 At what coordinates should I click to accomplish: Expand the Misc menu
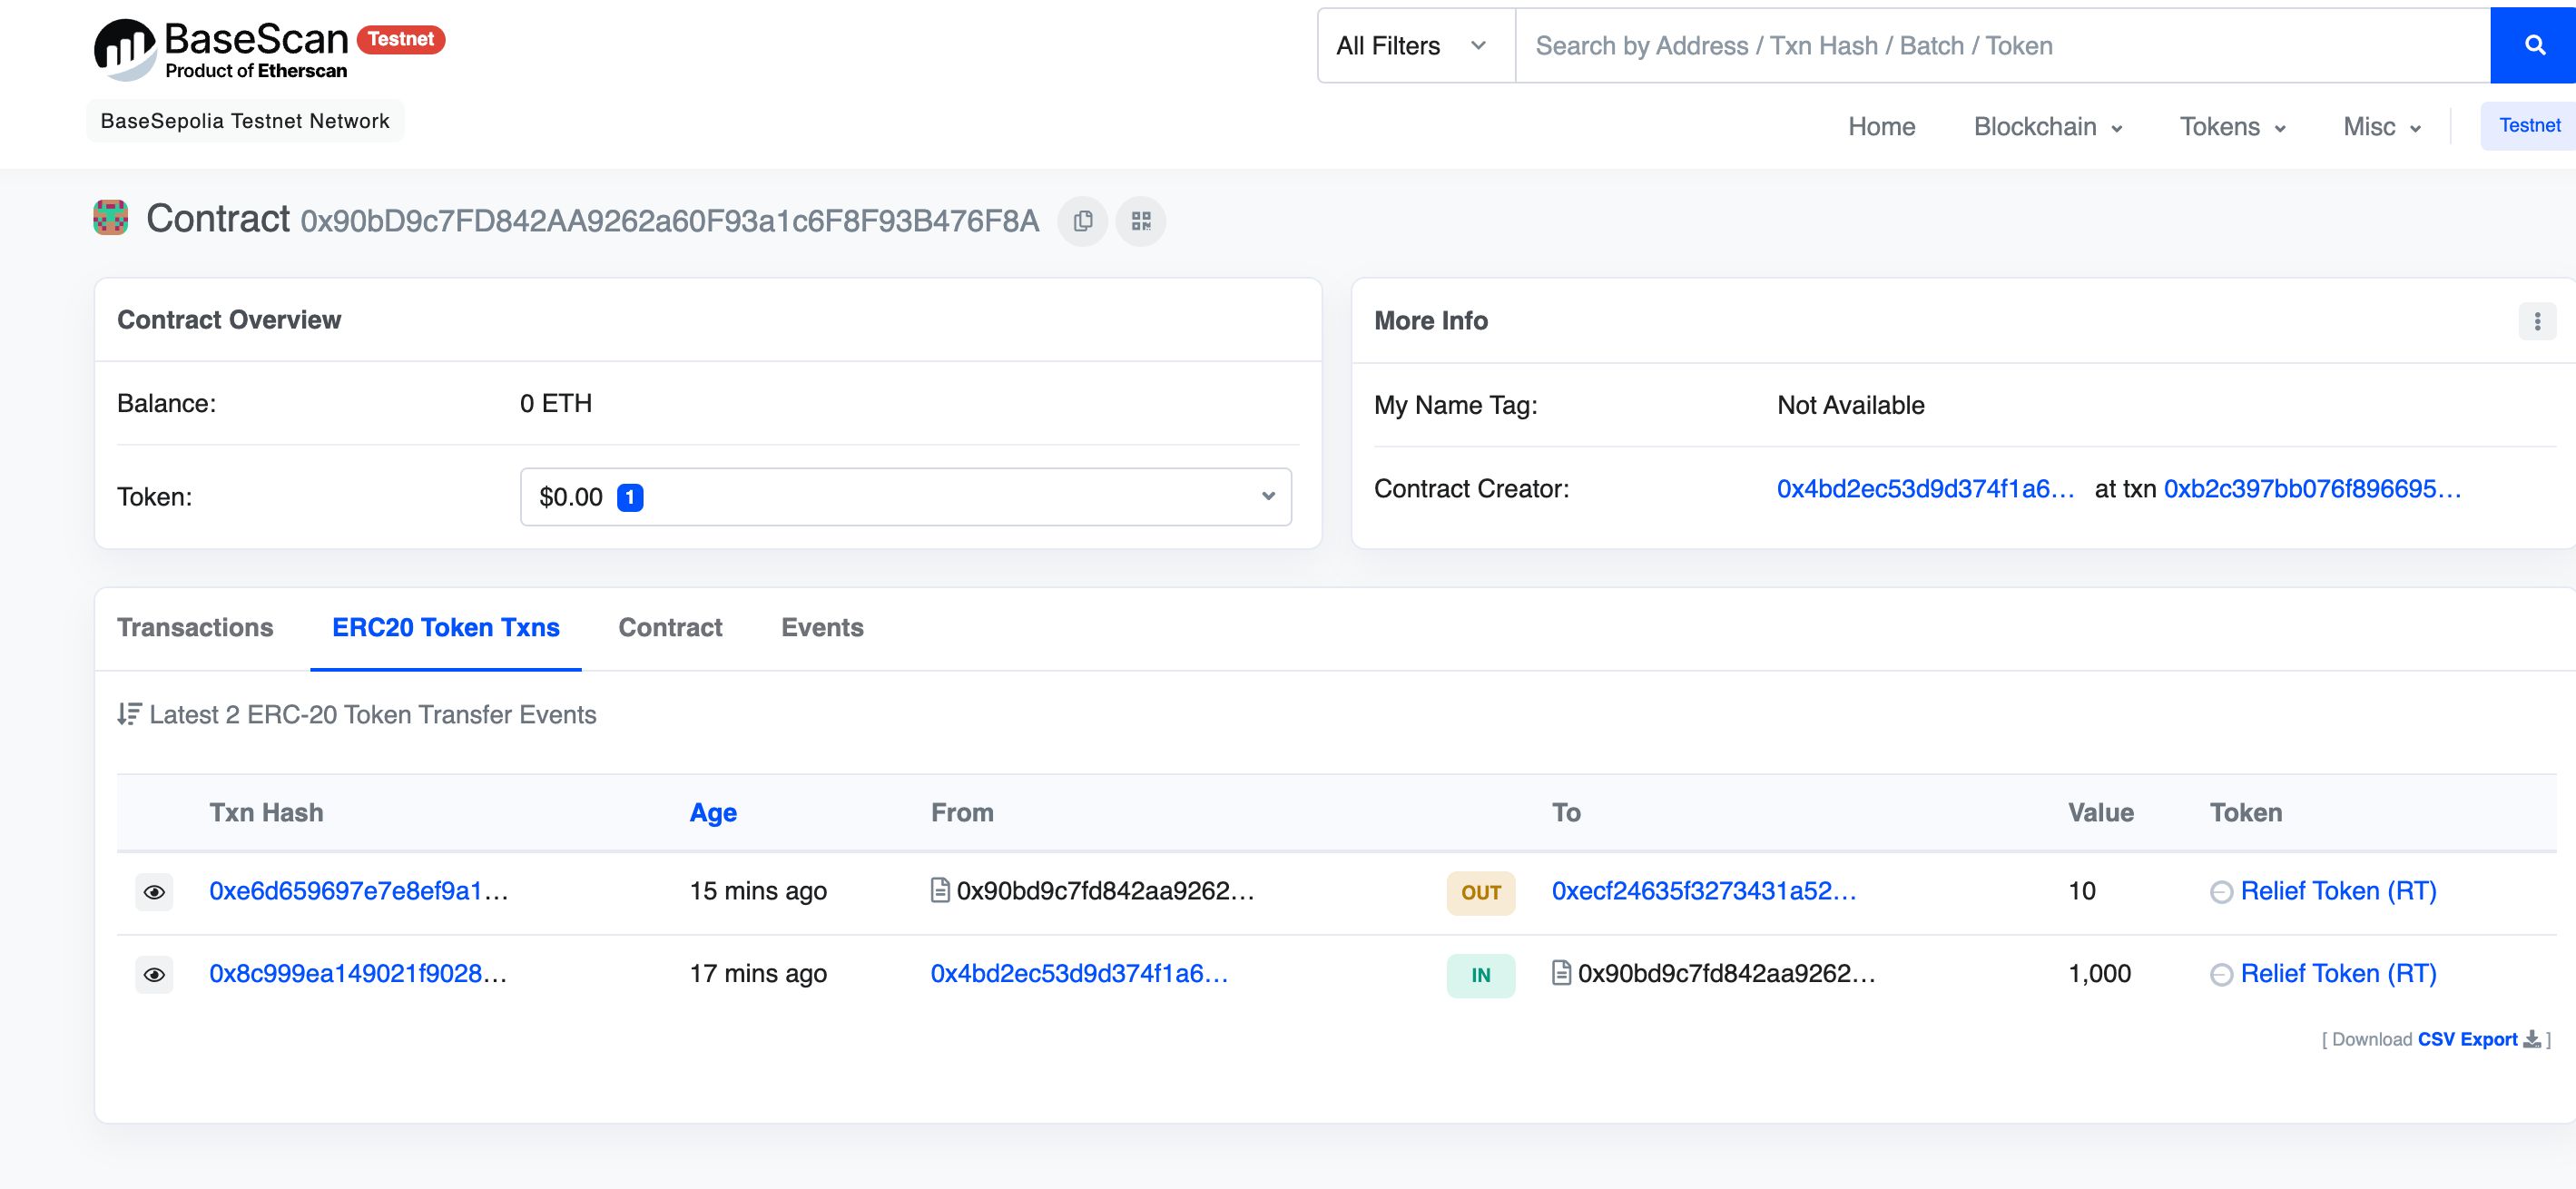[2381, 127]
